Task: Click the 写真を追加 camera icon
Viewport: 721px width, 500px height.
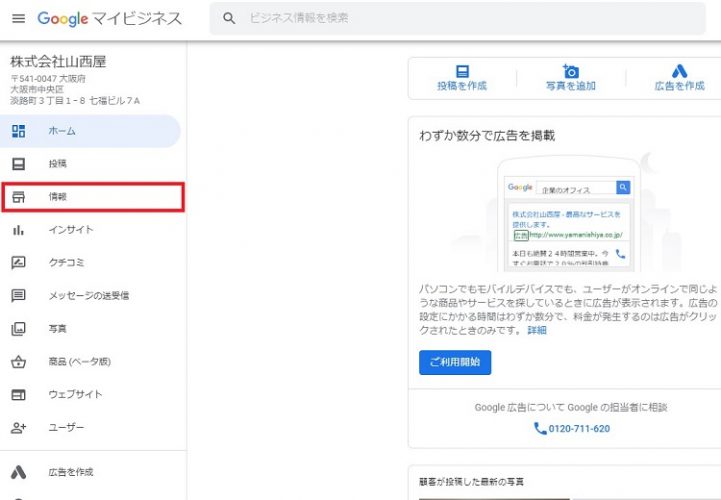Action: (571, 71)
